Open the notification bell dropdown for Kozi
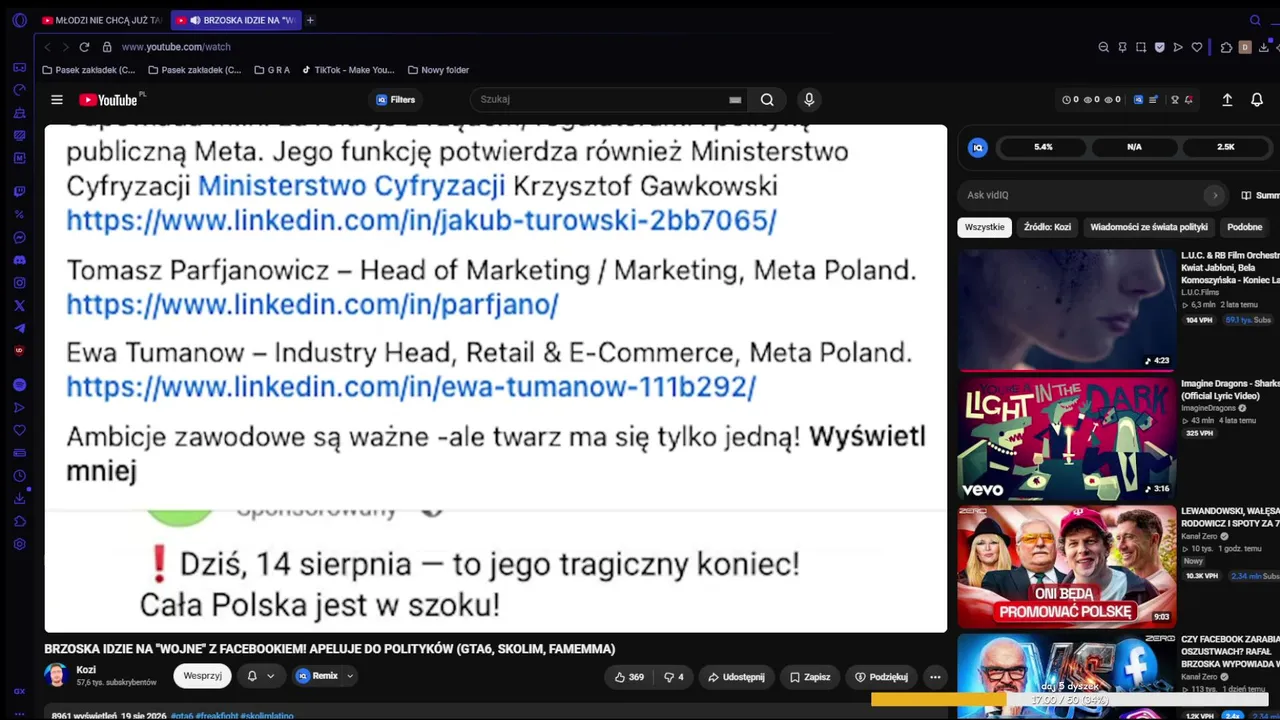The image size is (1280, 720). coord(261,676)
